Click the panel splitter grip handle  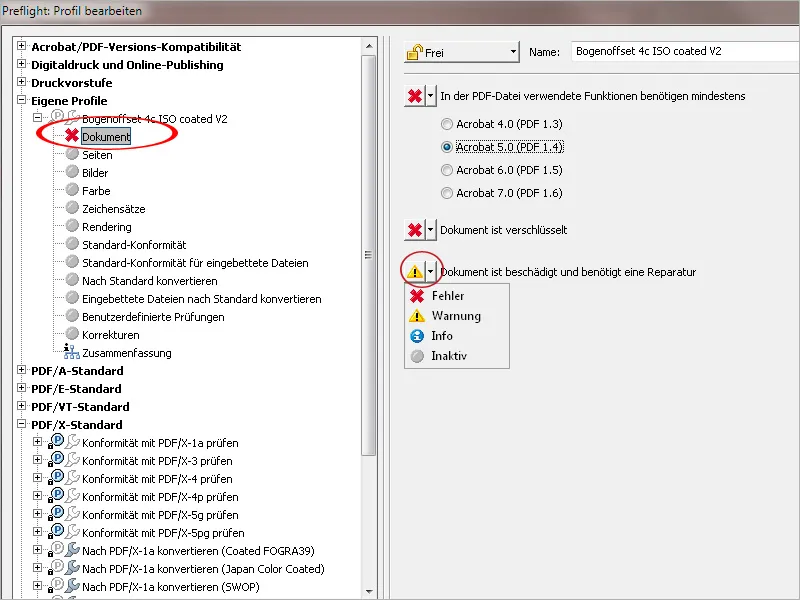click(x=368, y=255)
